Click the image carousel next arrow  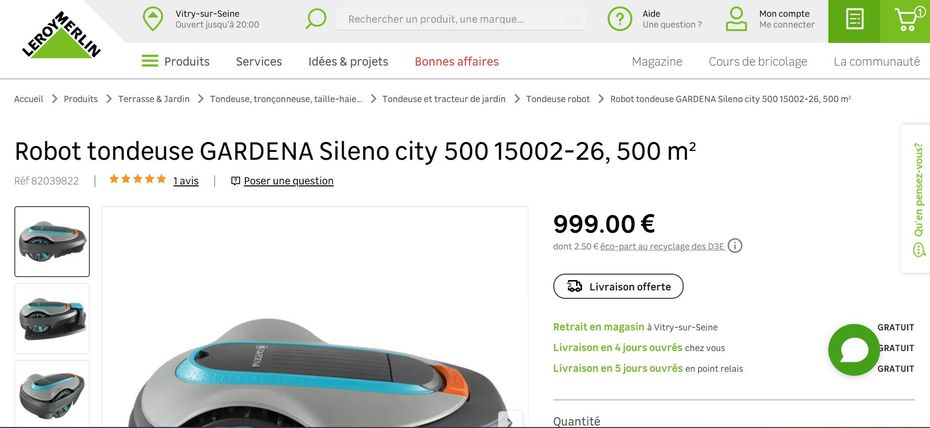(x=509, y=420)
